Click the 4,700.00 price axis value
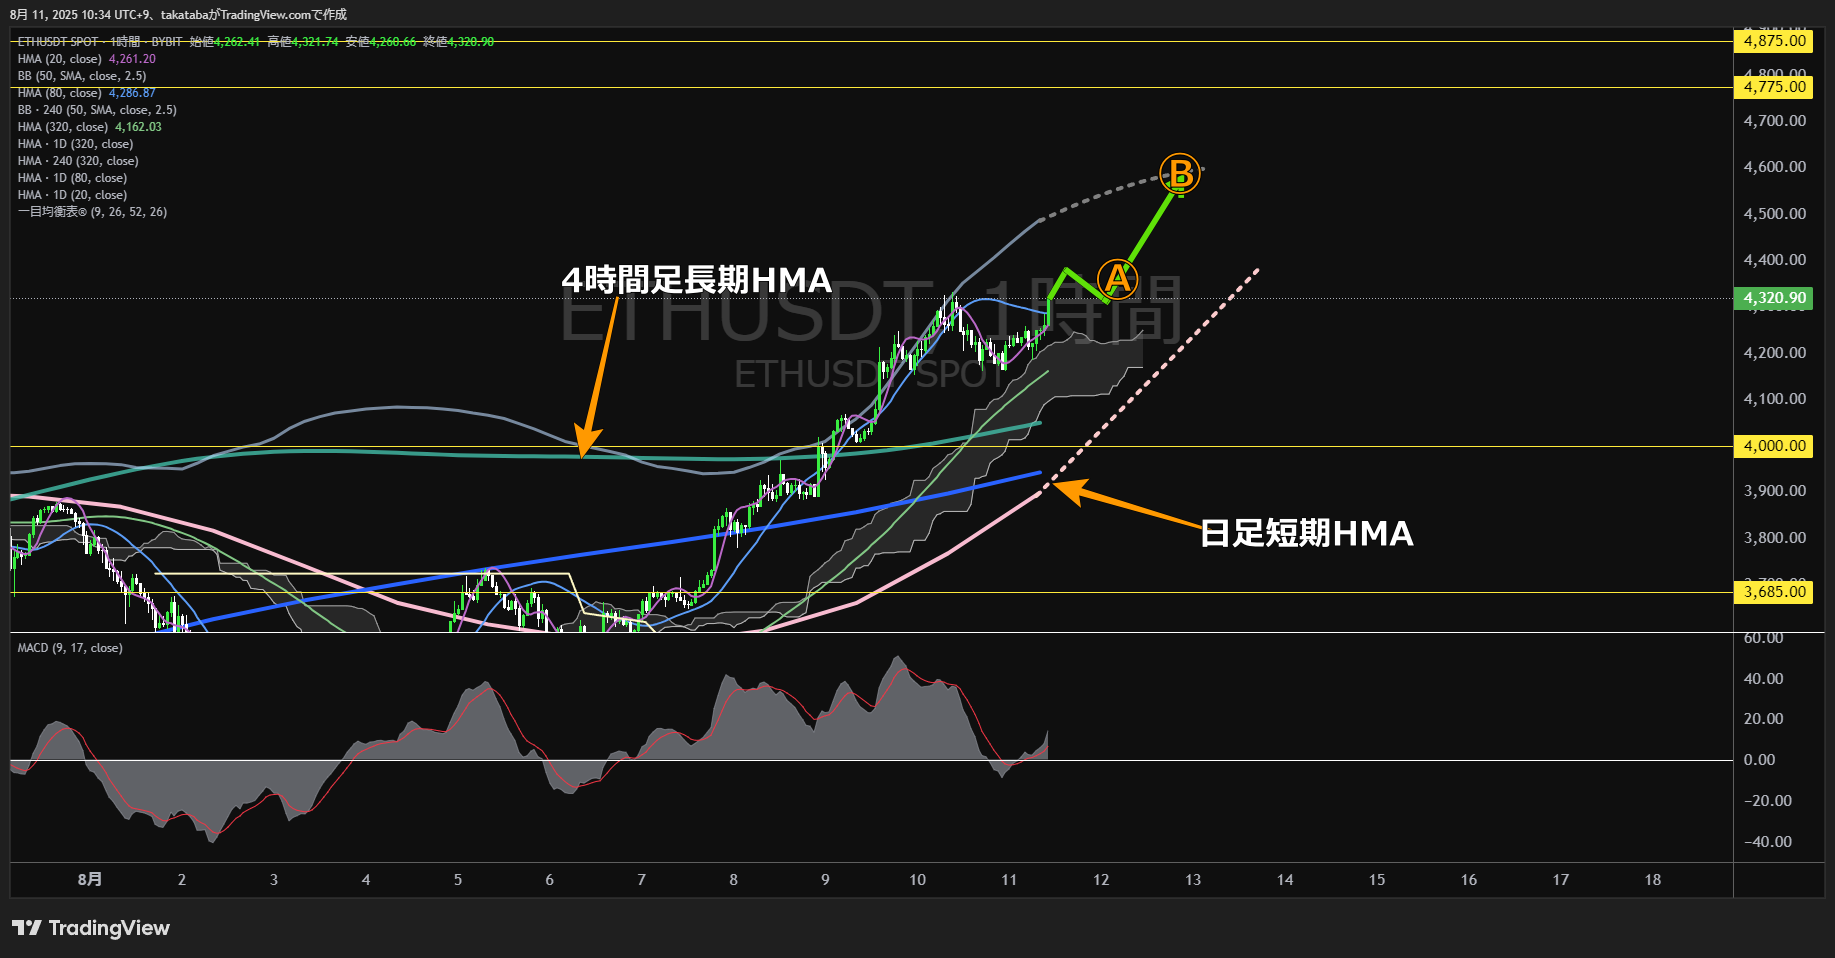The height and width of the screenshot is (958, 1835). 1775,121
